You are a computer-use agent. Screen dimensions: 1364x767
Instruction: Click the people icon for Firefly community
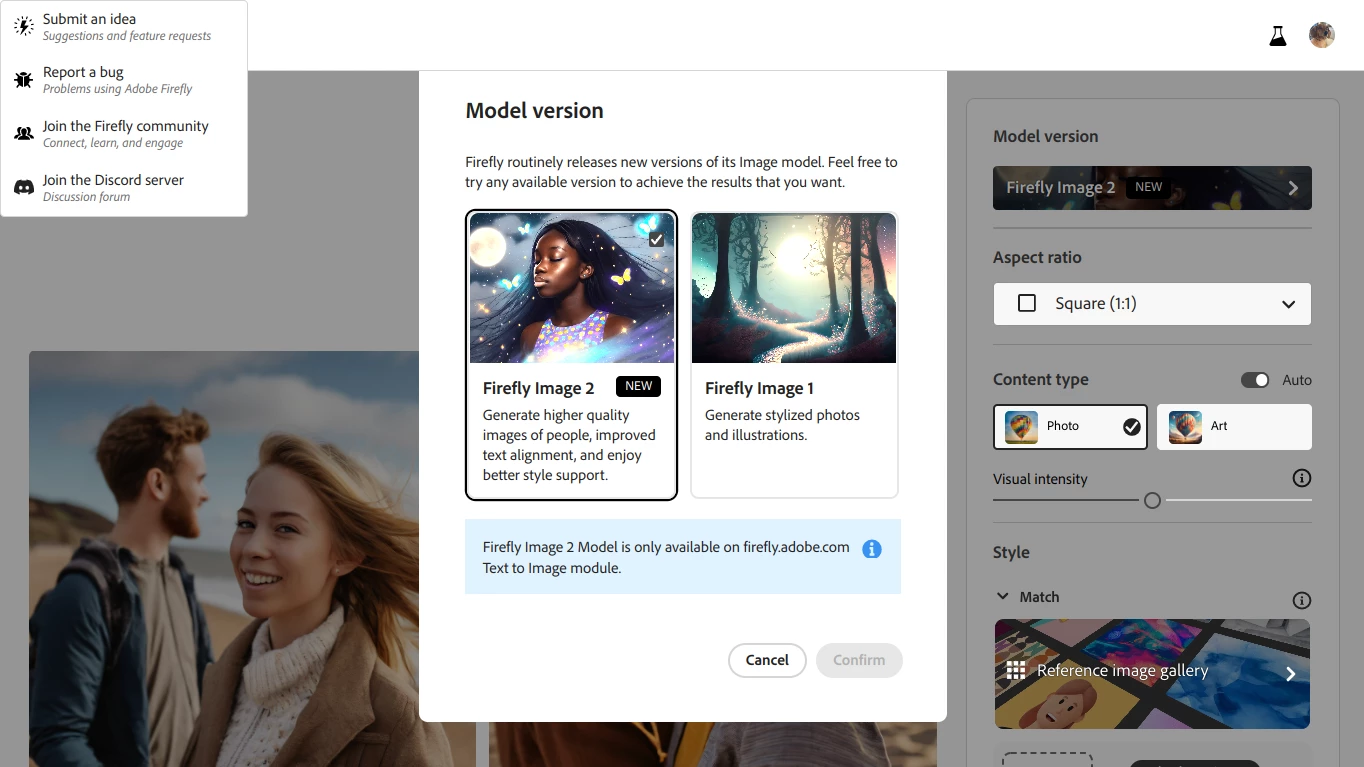[24, 134]
